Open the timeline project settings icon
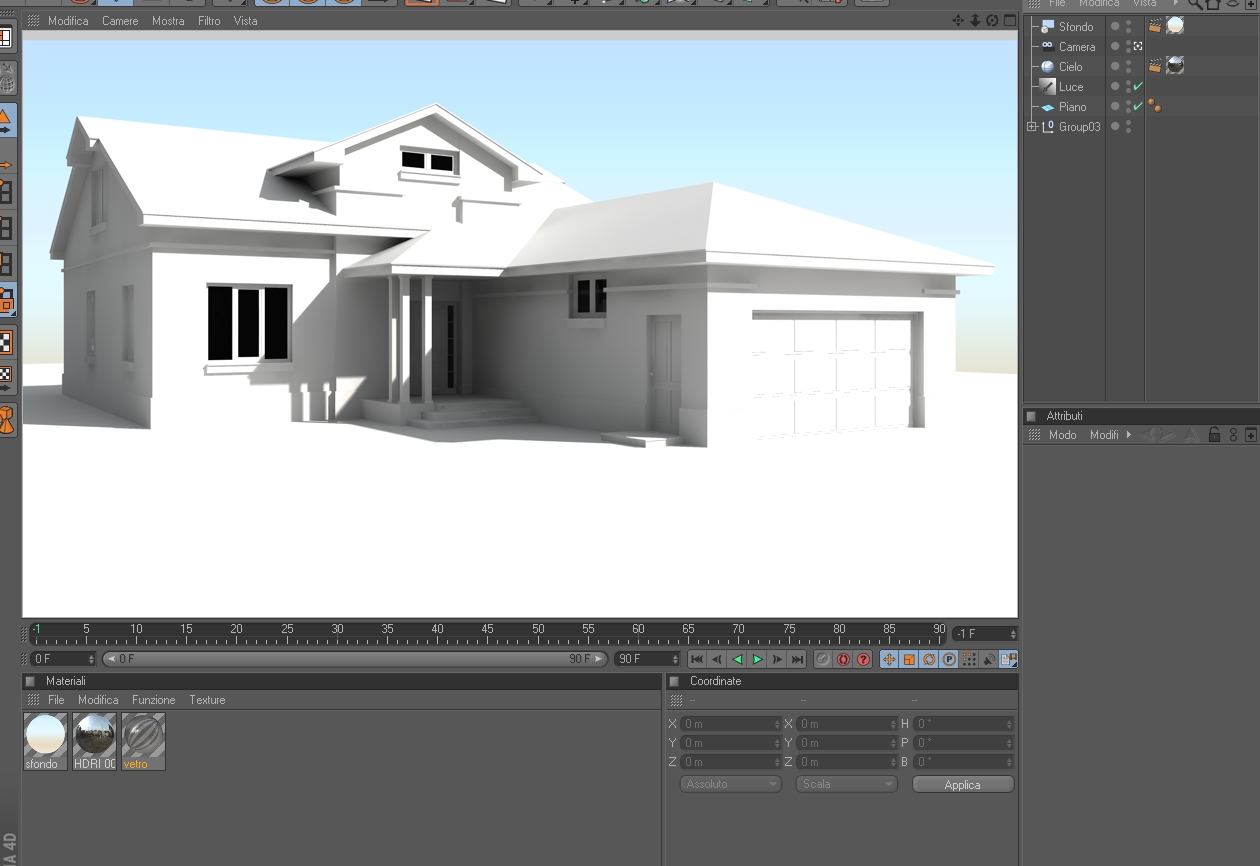This screenshot has height=866, width=1260. [x=1008, y=659]
